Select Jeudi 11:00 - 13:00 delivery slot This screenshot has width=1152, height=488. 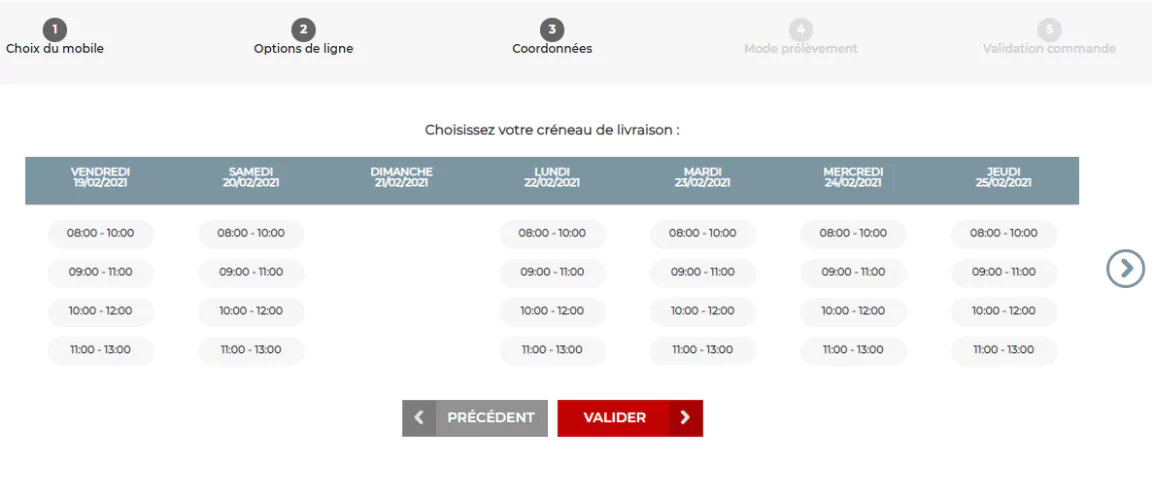click(1004, 350)
